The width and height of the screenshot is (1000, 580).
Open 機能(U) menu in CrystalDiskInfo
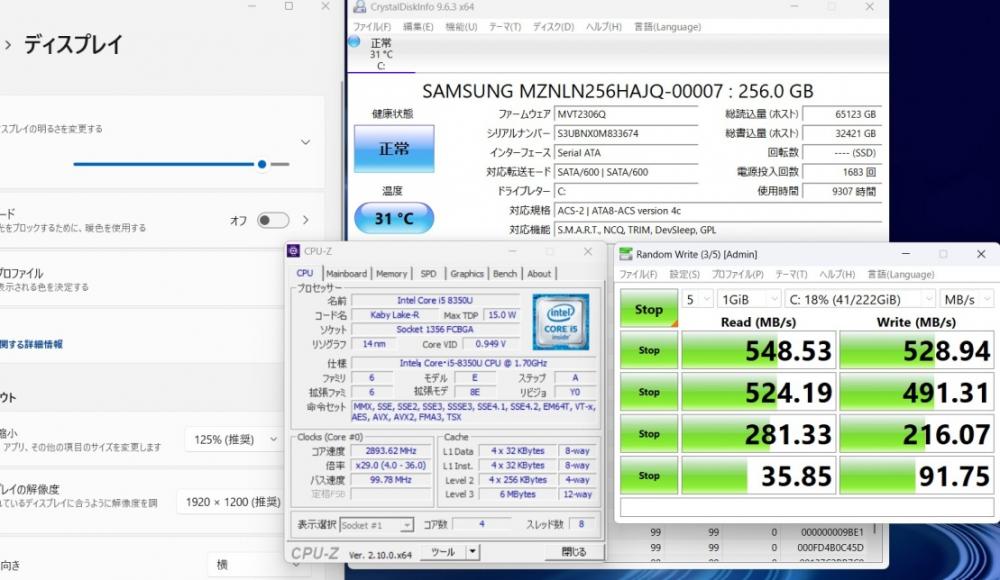tap(461, 27)
